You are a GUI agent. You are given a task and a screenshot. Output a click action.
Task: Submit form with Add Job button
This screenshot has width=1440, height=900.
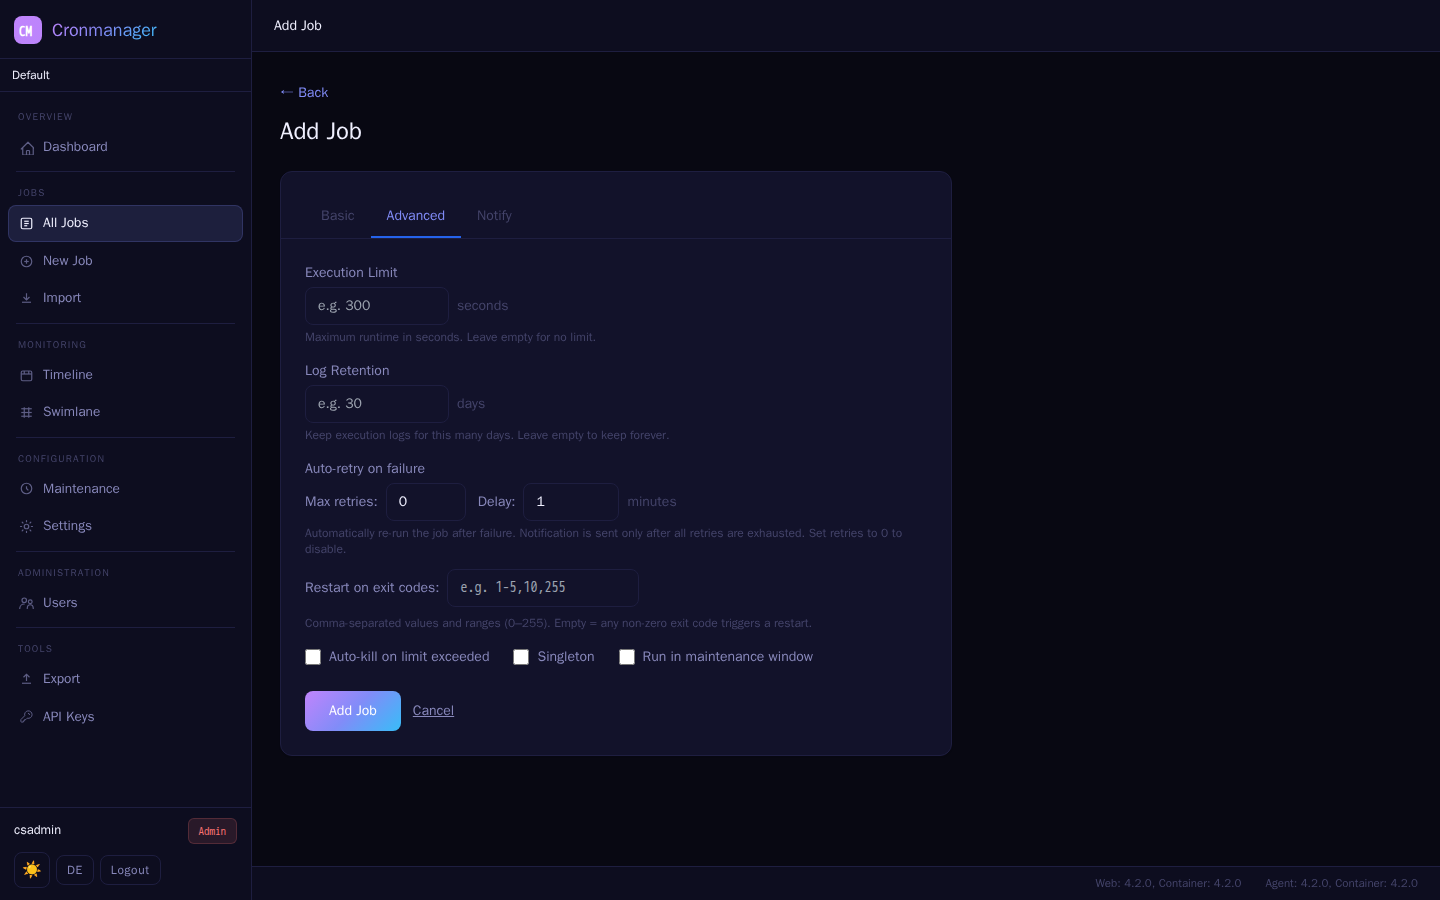tap(353, 711)
